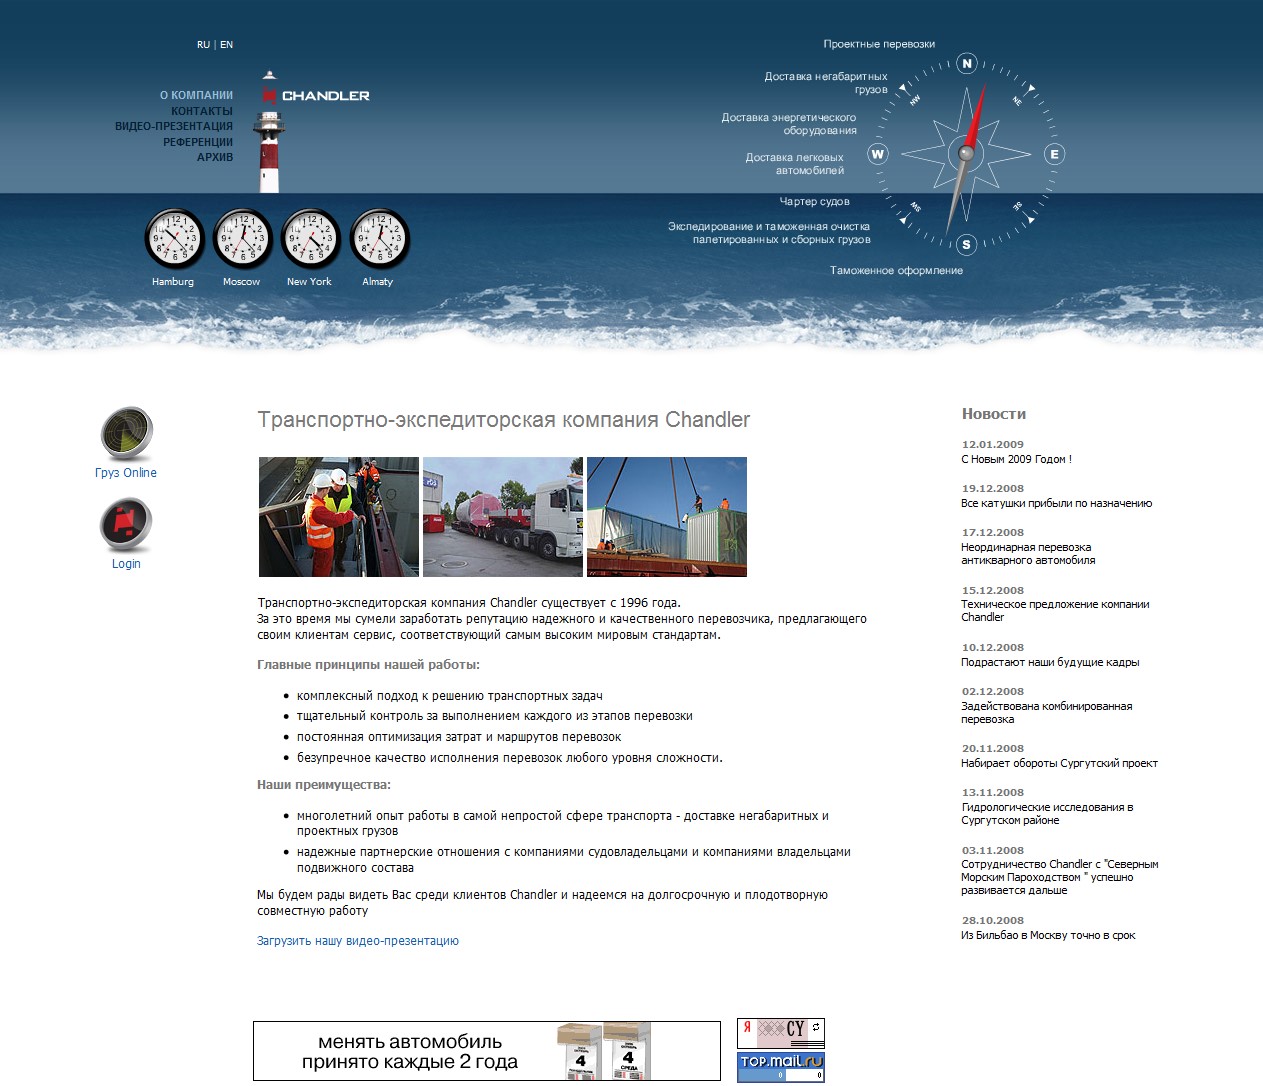Open КОНТАКТЫ menu item
The image size is (1263, 1086).
(x=202, y=111)
